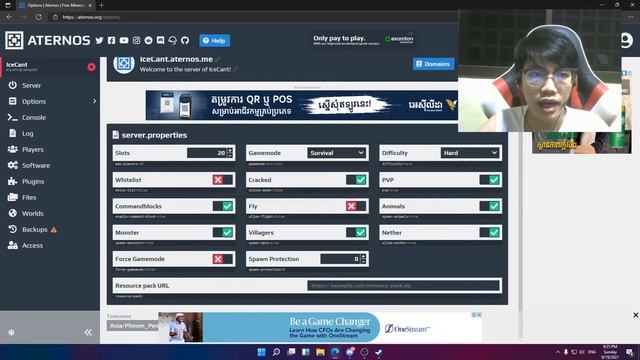Open the Aternos YouTube icon
This screenshot has width=640, height=360.
coord(124,40)
